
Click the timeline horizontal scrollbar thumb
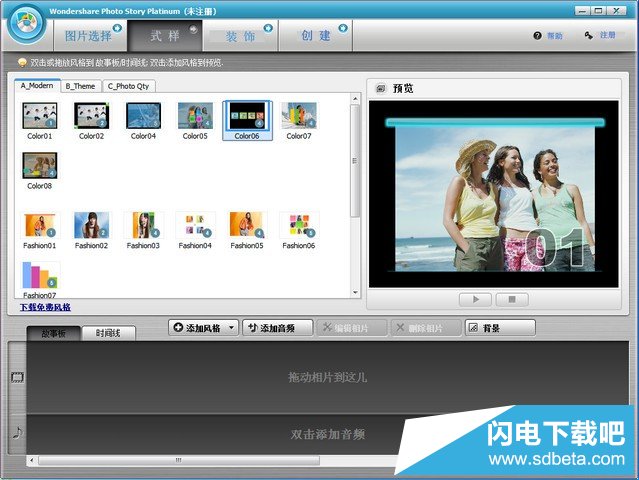[x=179, y=460]
